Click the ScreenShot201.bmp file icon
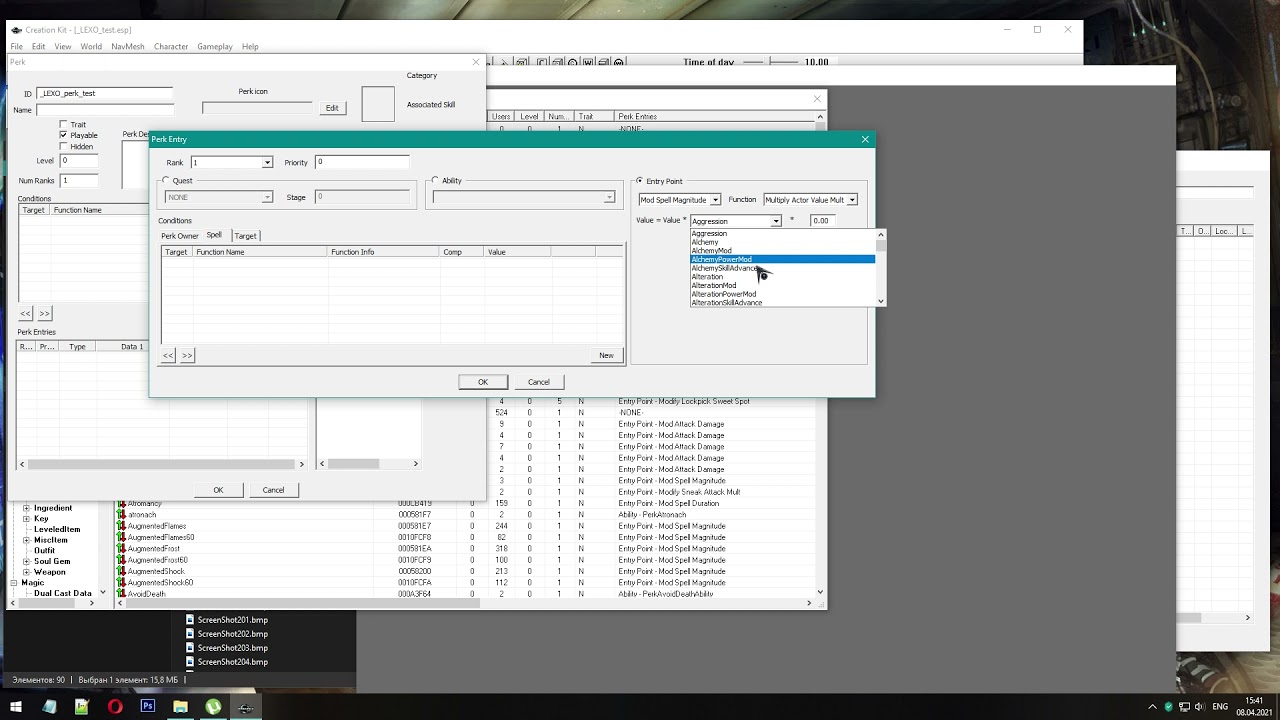This screenshot has height=720, width=1280. pyautogui.click(x=190, y=620)
